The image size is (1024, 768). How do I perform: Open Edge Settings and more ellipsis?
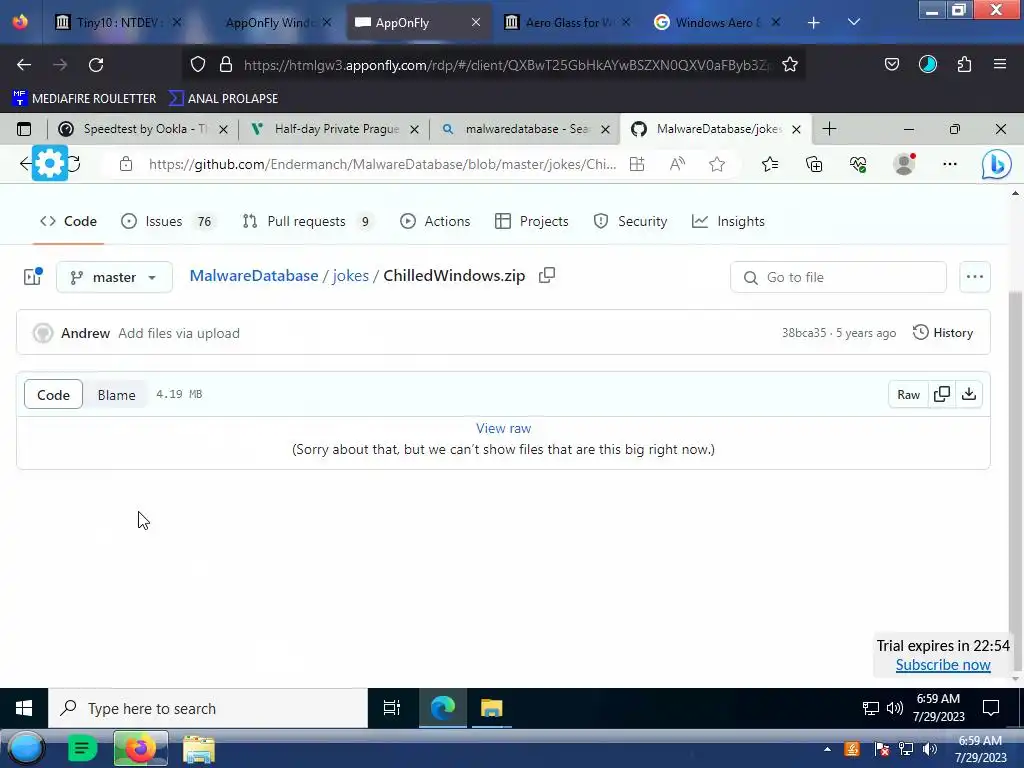coord(950,164)
